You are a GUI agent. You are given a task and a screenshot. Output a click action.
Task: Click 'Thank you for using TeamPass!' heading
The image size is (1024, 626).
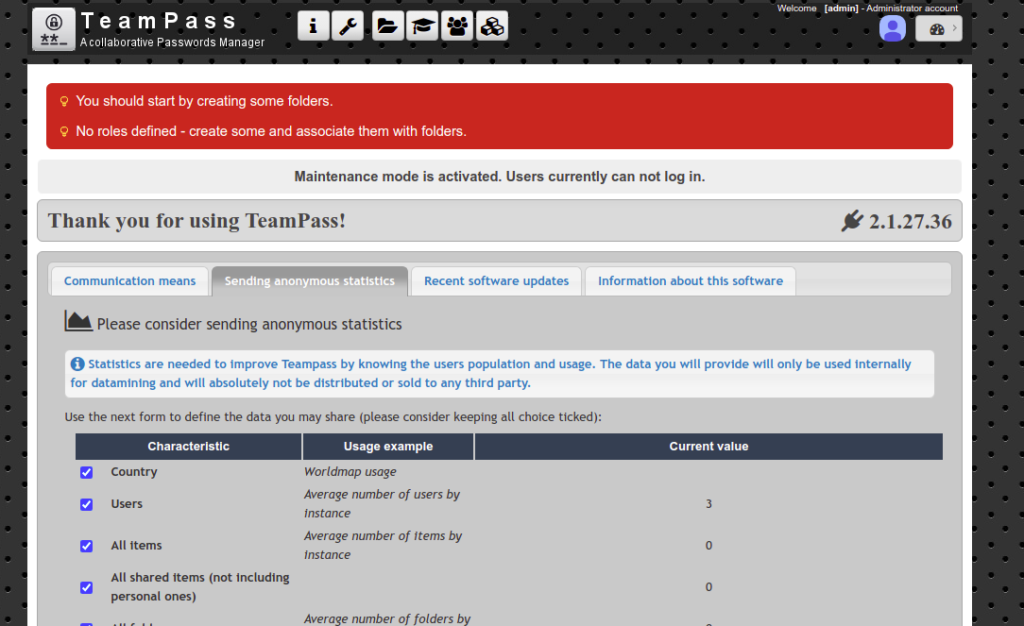197,221
